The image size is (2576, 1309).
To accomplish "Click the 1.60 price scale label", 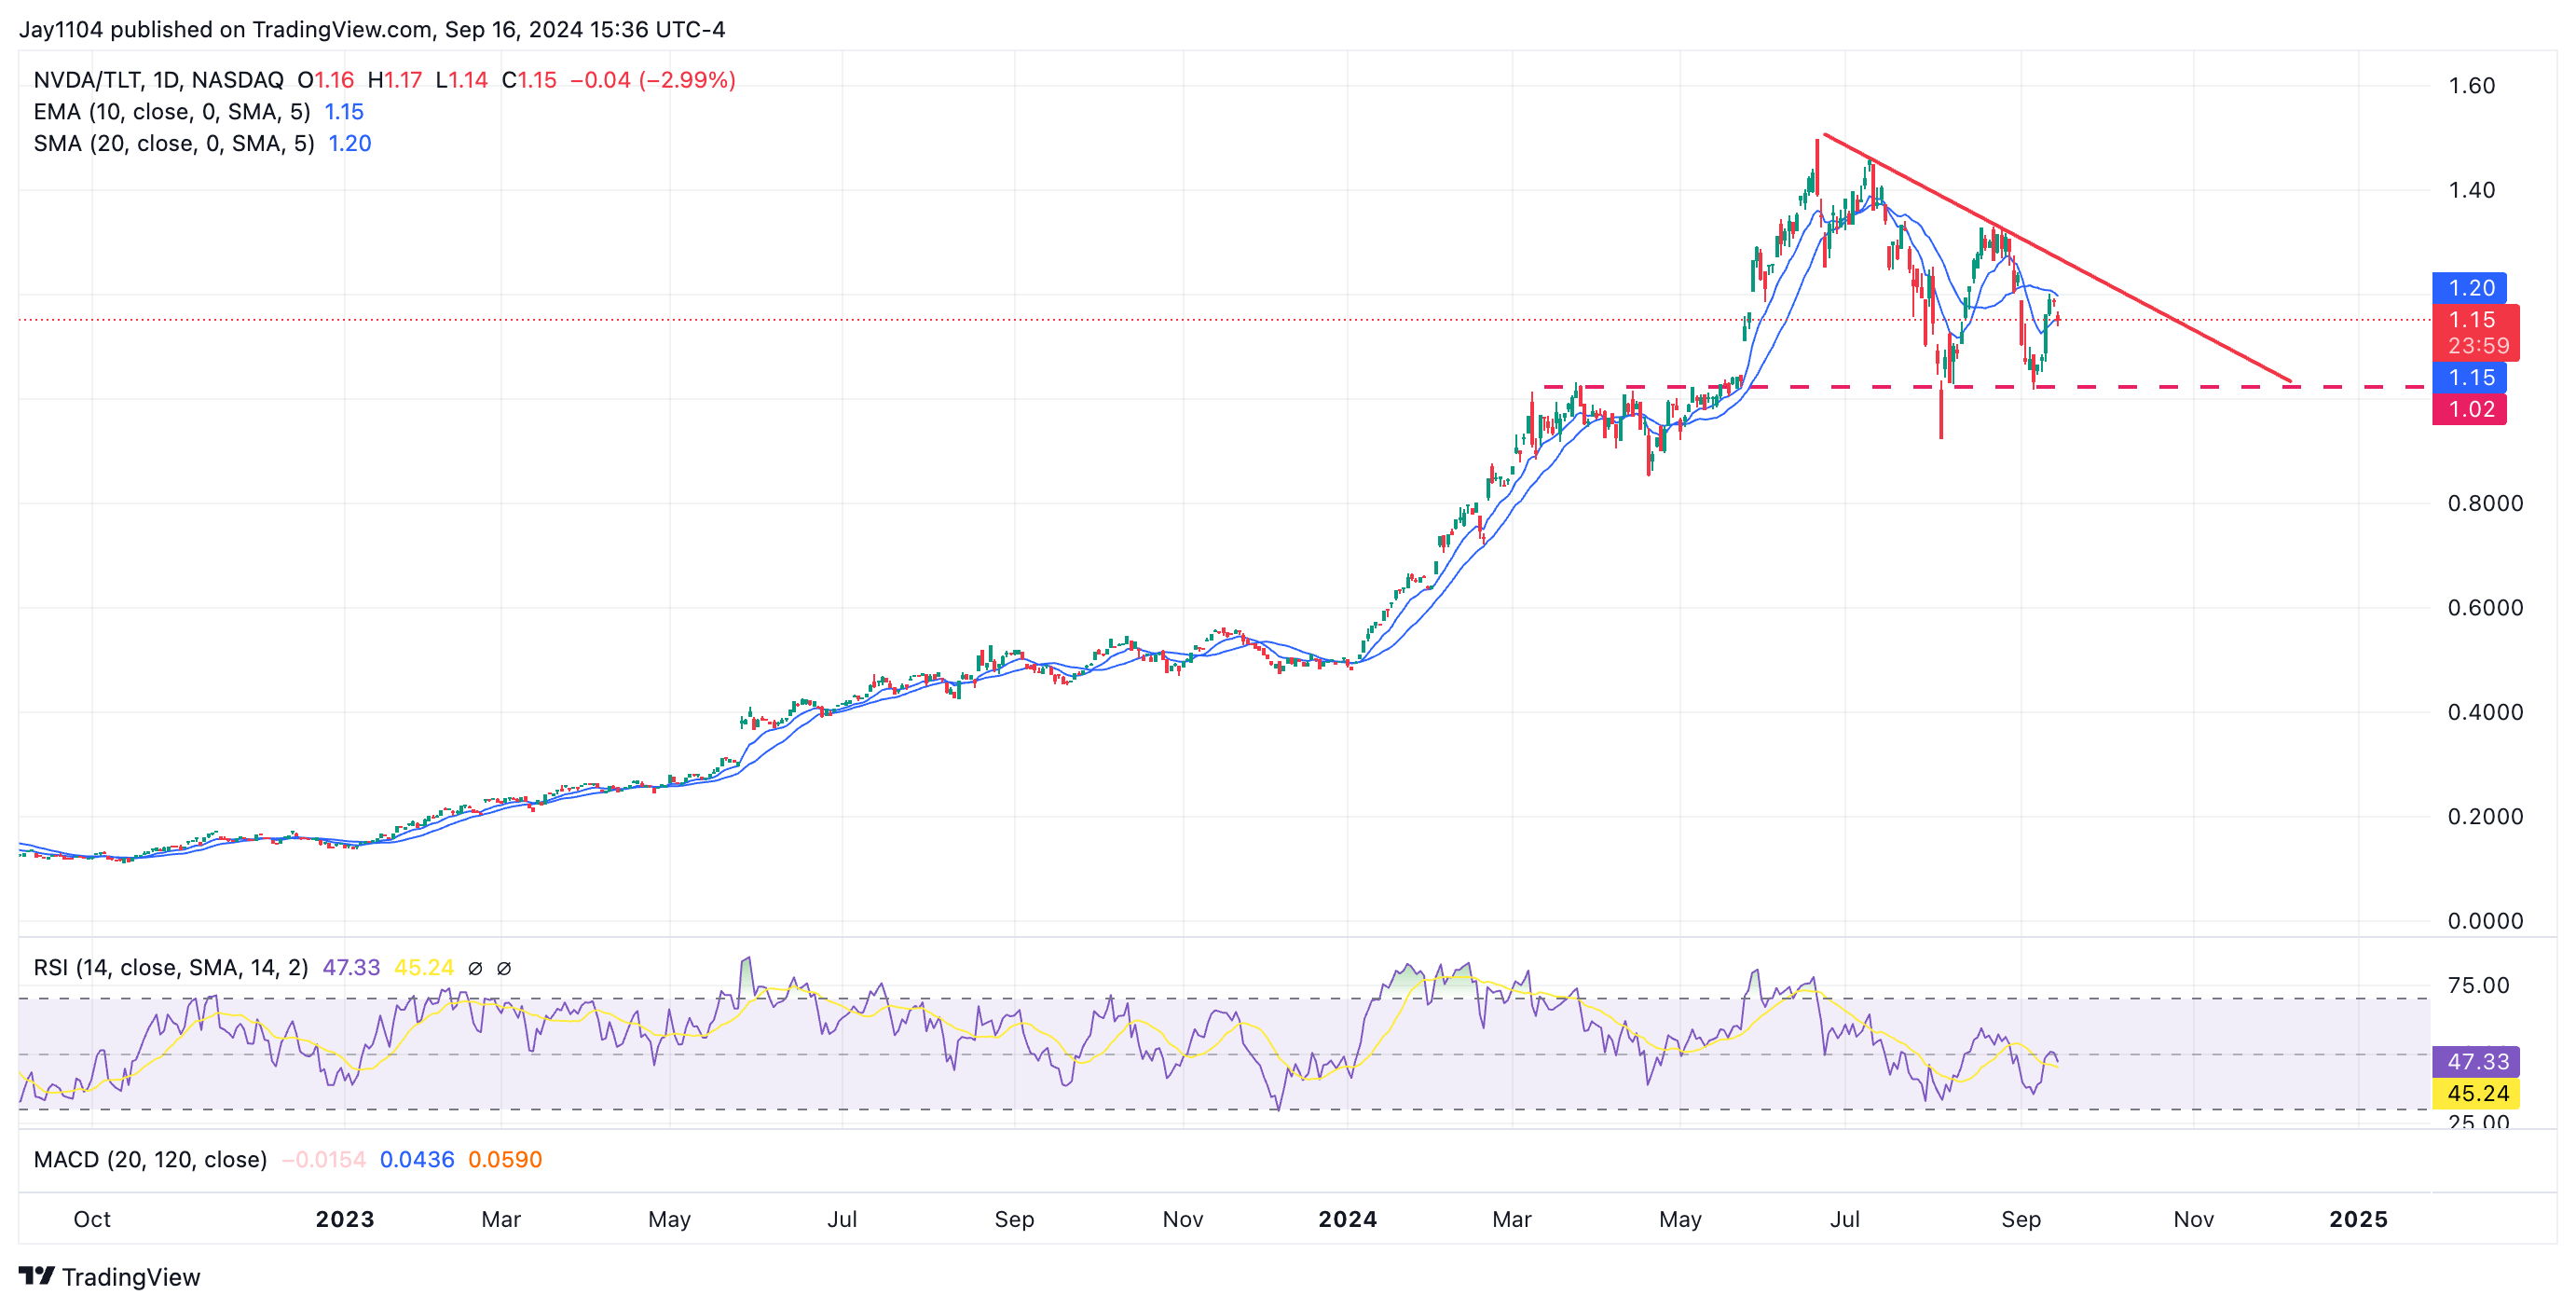I will coord(2471,86).
